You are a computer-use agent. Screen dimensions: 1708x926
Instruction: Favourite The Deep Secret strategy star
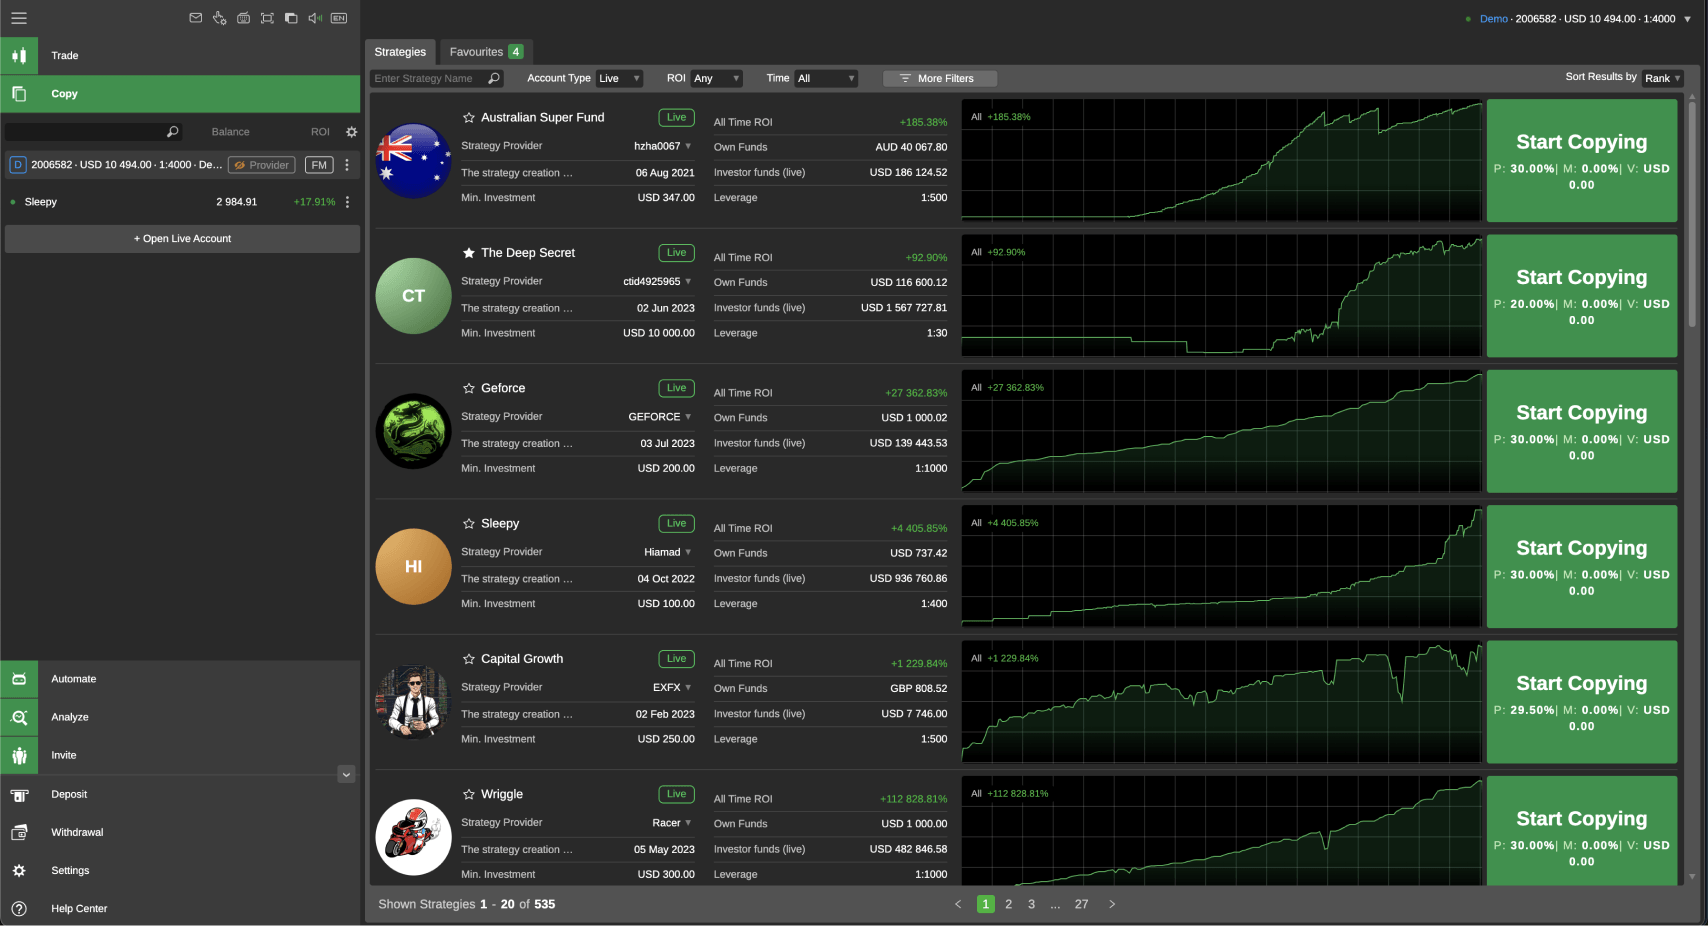point(467,252)
